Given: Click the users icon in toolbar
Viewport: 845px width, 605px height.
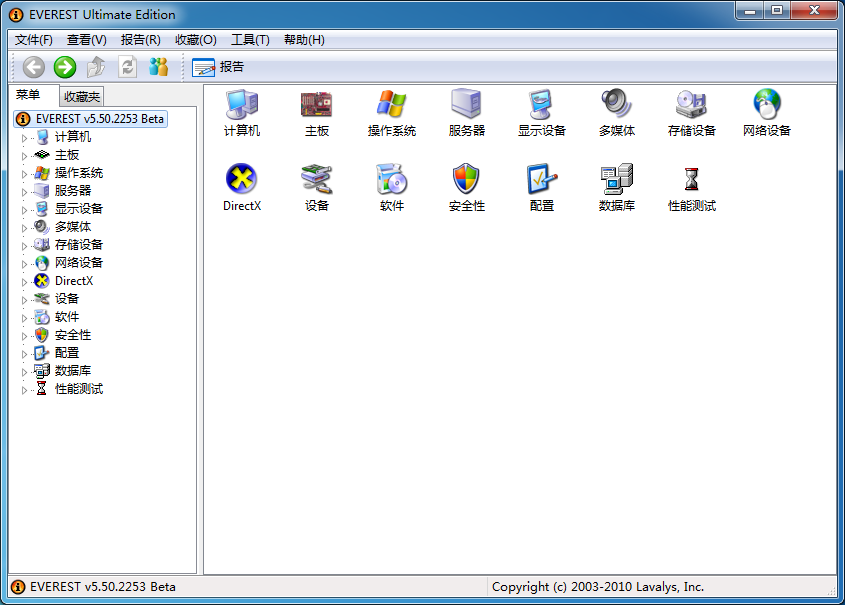Looking at the screenshot, I should coord(159,67).
